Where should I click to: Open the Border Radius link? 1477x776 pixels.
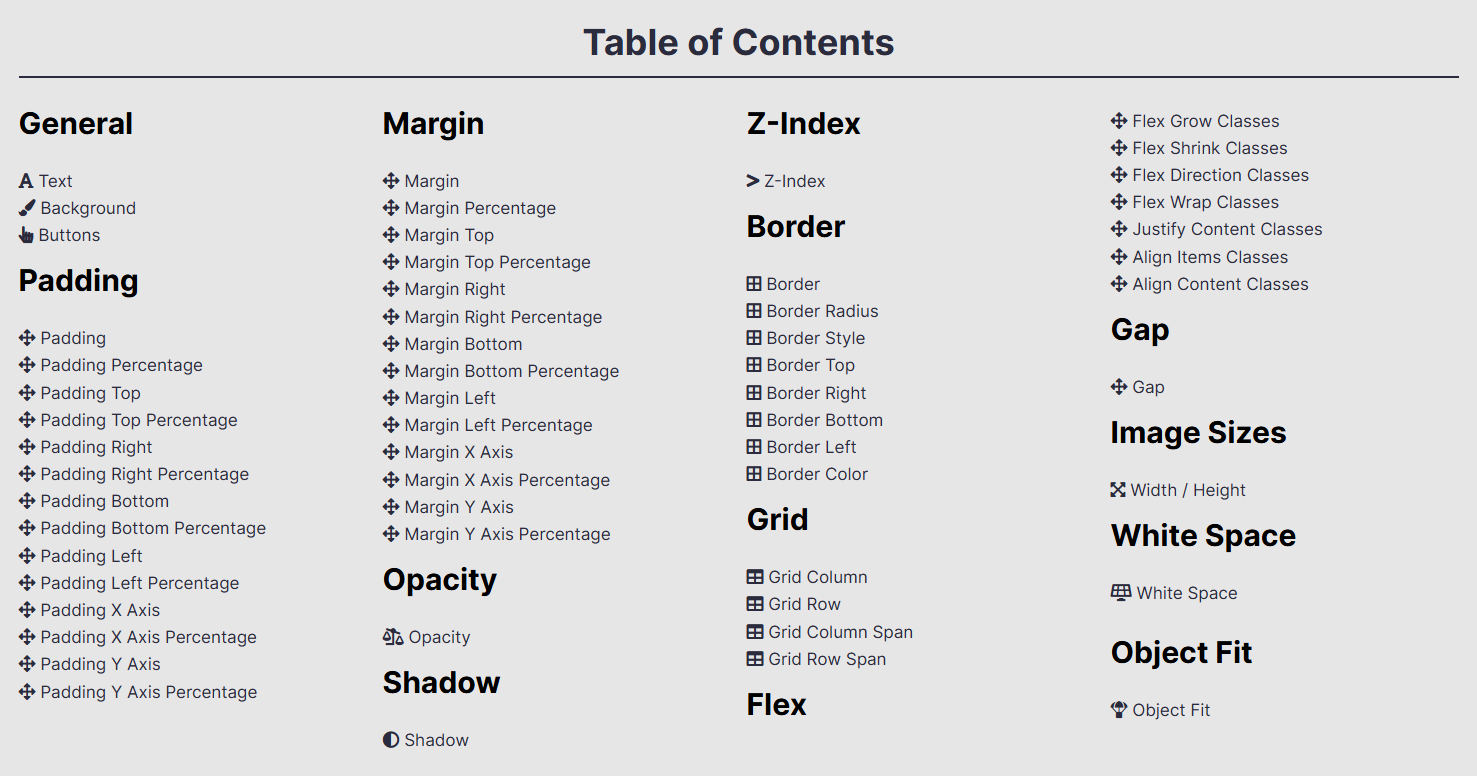tap(822, 311)
